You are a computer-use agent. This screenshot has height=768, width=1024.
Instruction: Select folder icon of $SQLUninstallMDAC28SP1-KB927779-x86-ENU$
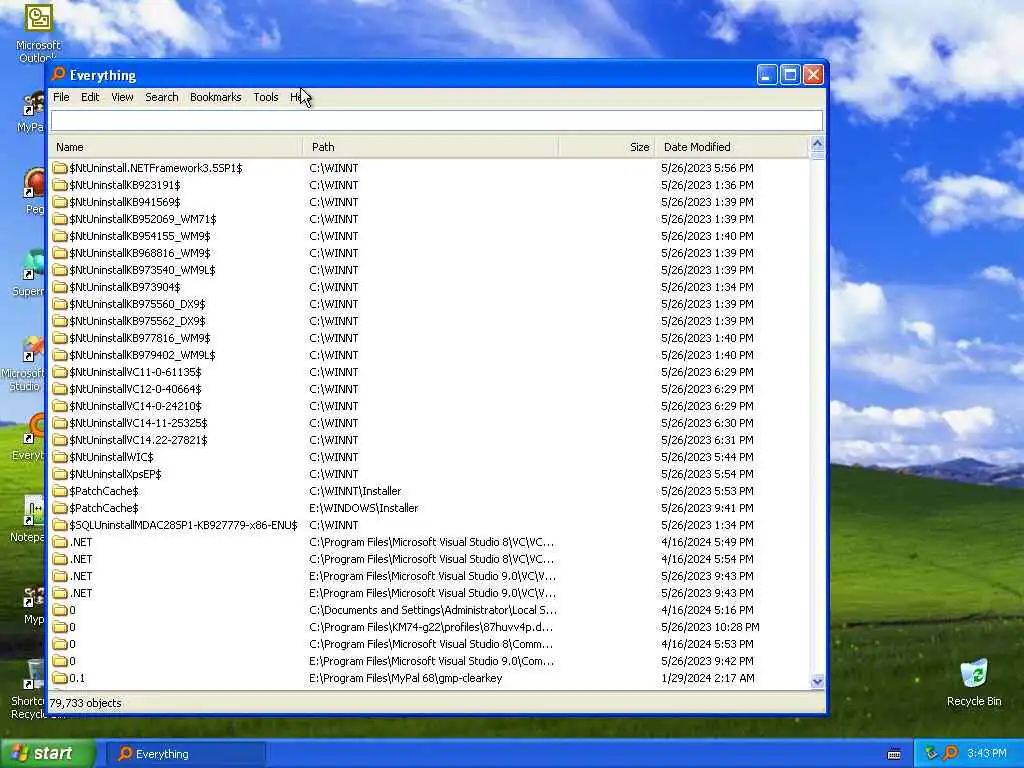[60, 524]
